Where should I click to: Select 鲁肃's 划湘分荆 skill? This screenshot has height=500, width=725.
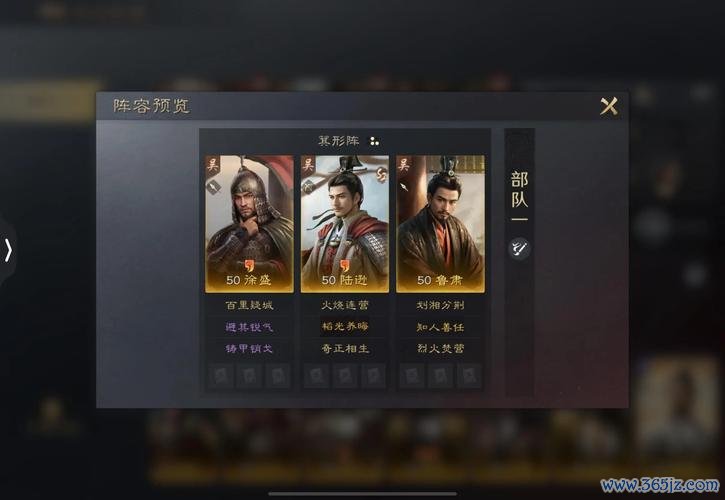point(440,305)
